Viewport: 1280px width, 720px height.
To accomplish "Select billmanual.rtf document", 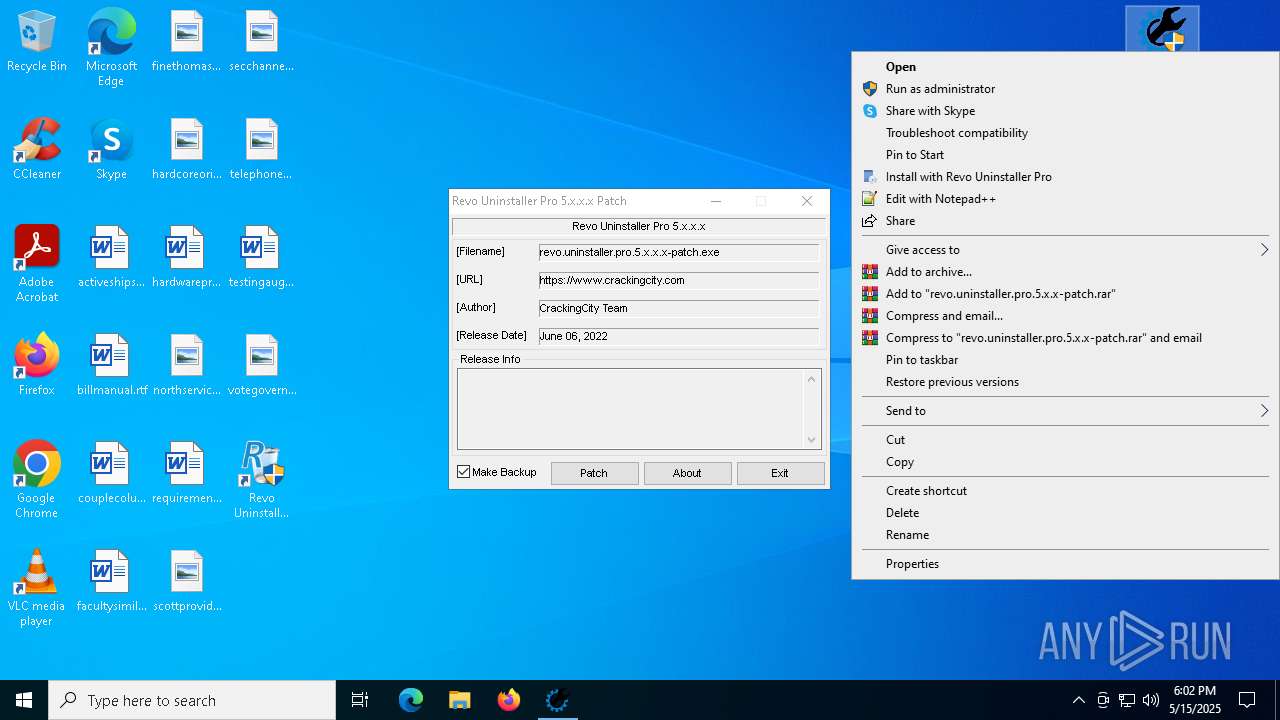I will pyautogui.click(x=111, y=366).
